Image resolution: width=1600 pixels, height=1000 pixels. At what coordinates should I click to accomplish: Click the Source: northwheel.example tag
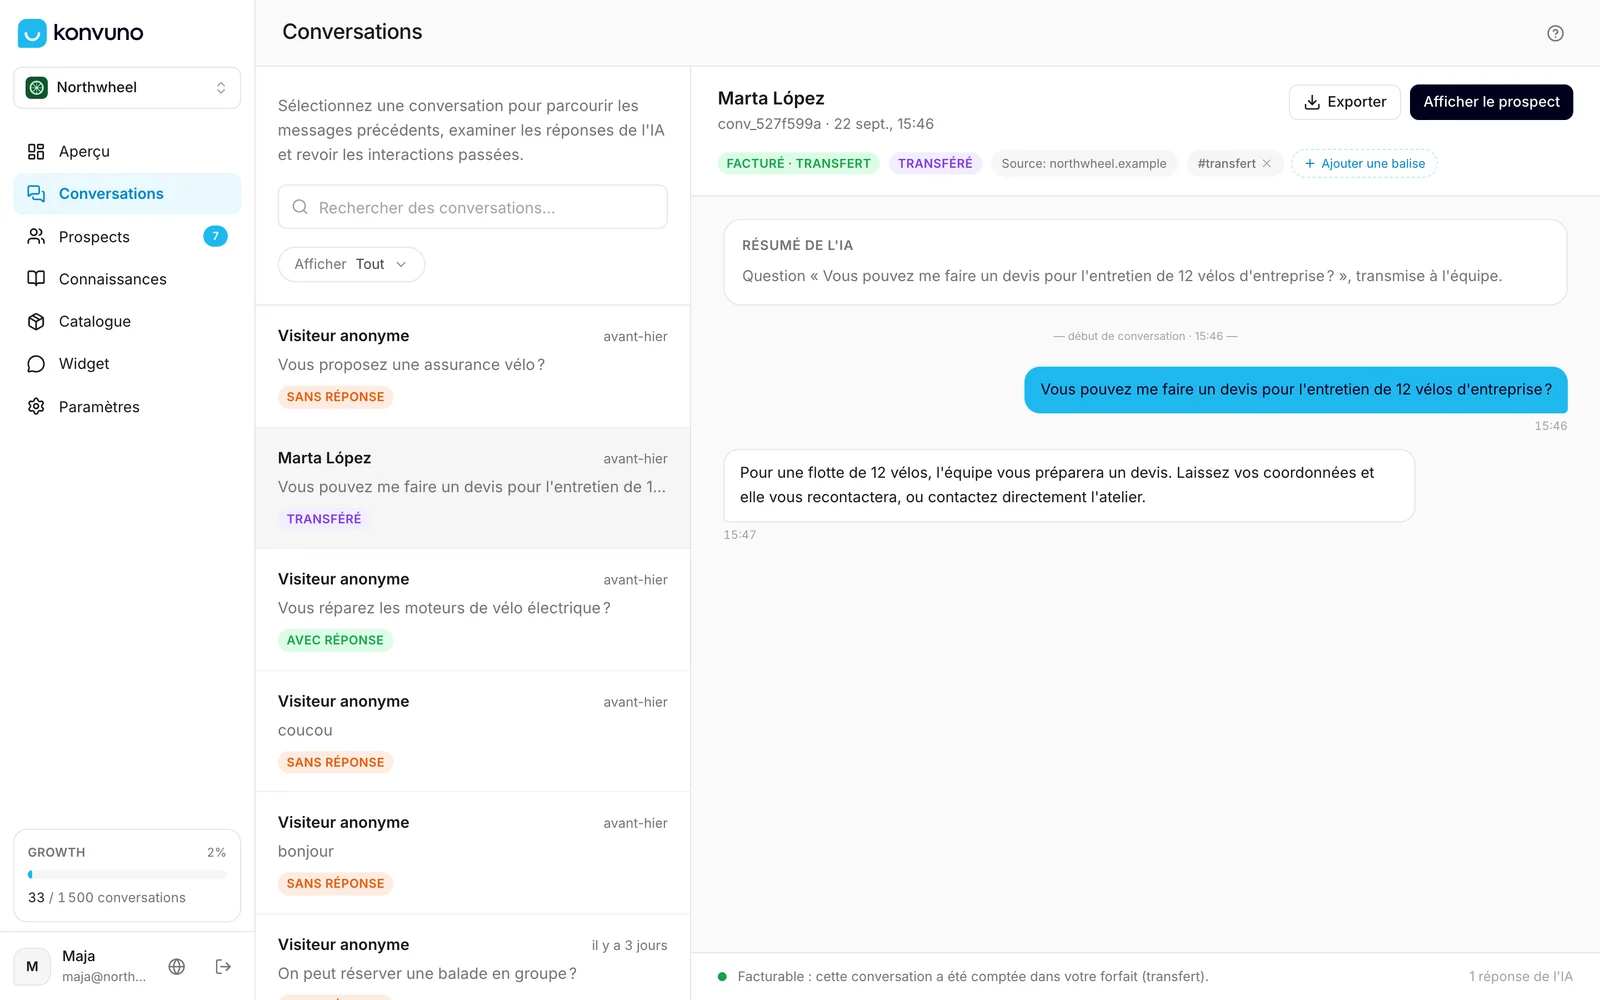click(1084, 163)
